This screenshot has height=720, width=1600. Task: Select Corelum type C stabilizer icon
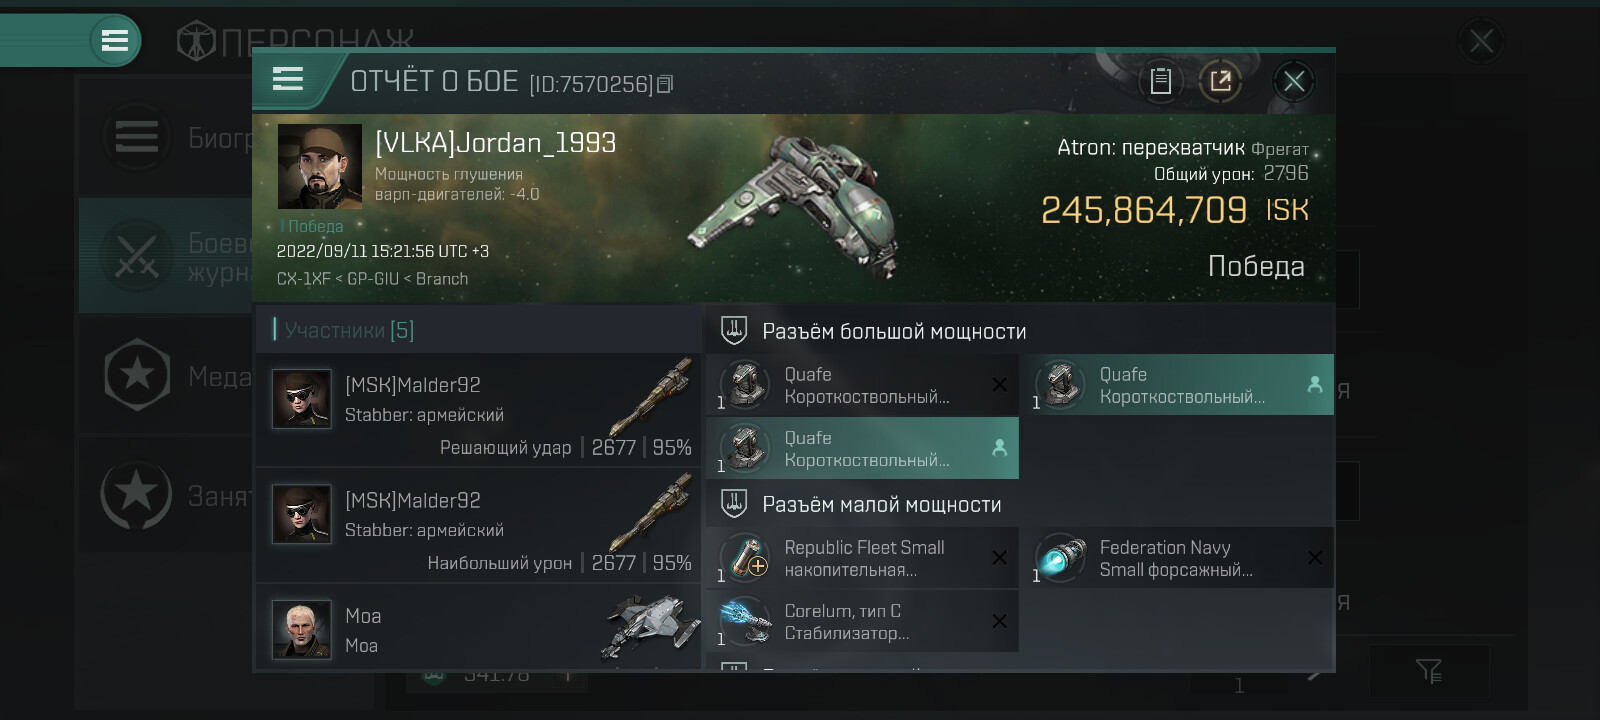[745, 621]
